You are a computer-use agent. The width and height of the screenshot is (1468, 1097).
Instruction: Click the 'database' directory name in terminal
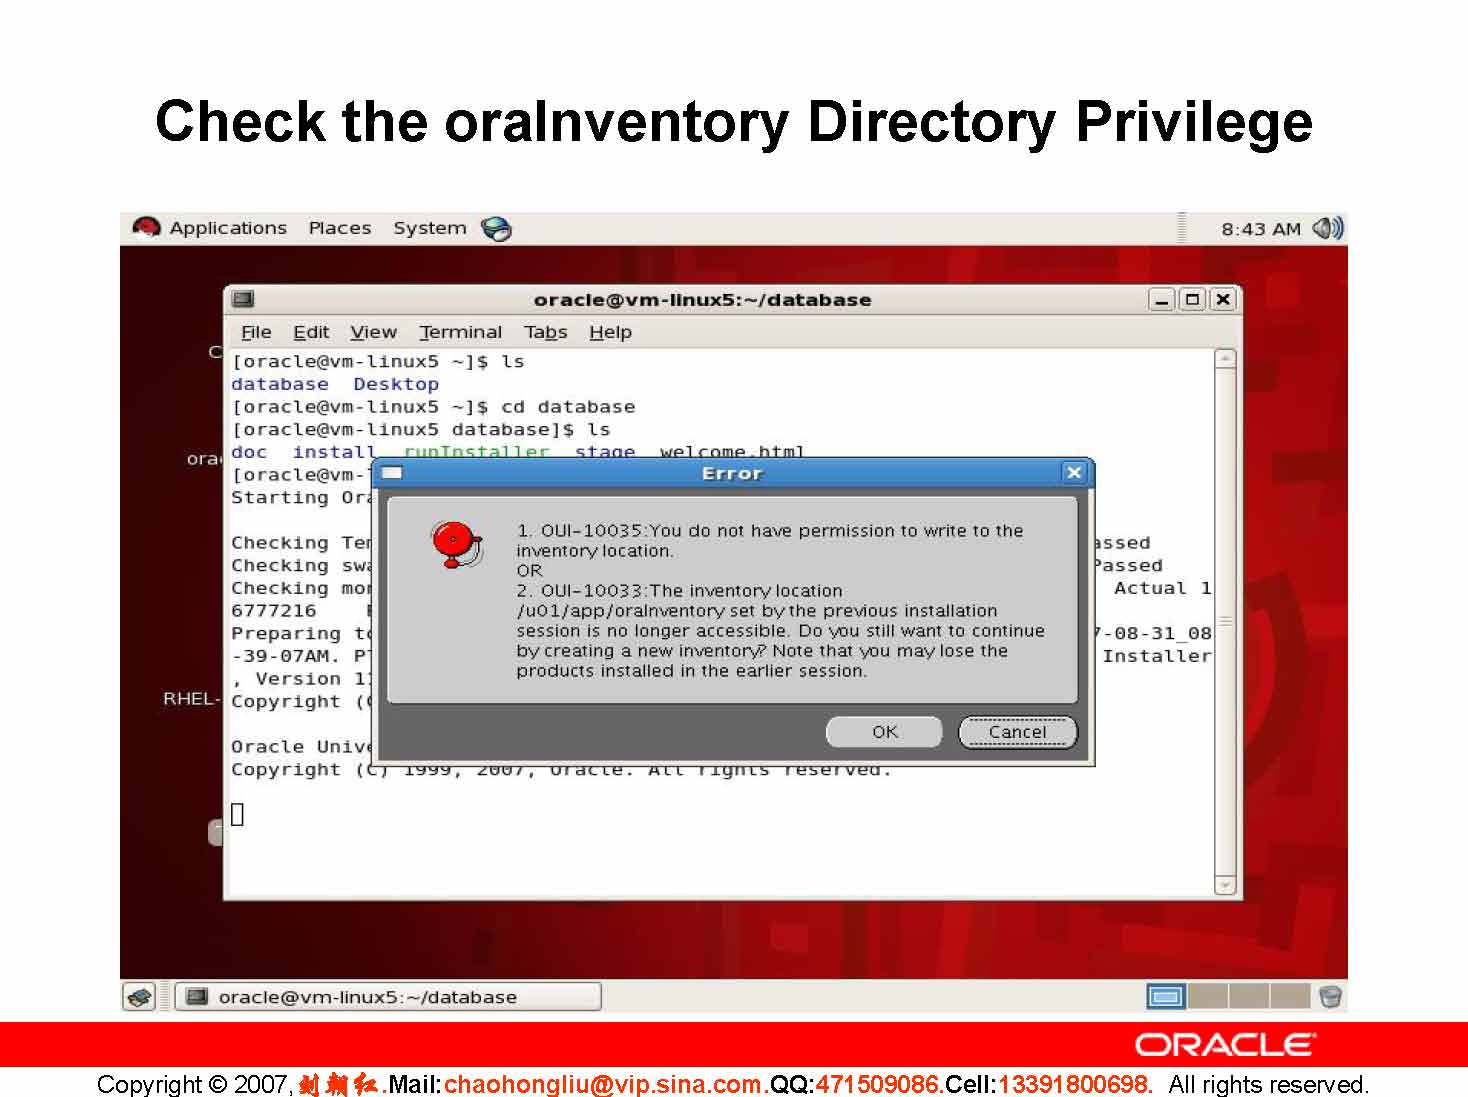pos(280,384)
